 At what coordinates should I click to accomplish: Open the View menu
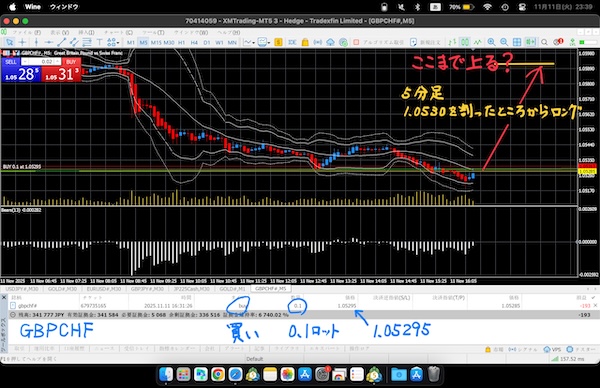pos(60,33)
